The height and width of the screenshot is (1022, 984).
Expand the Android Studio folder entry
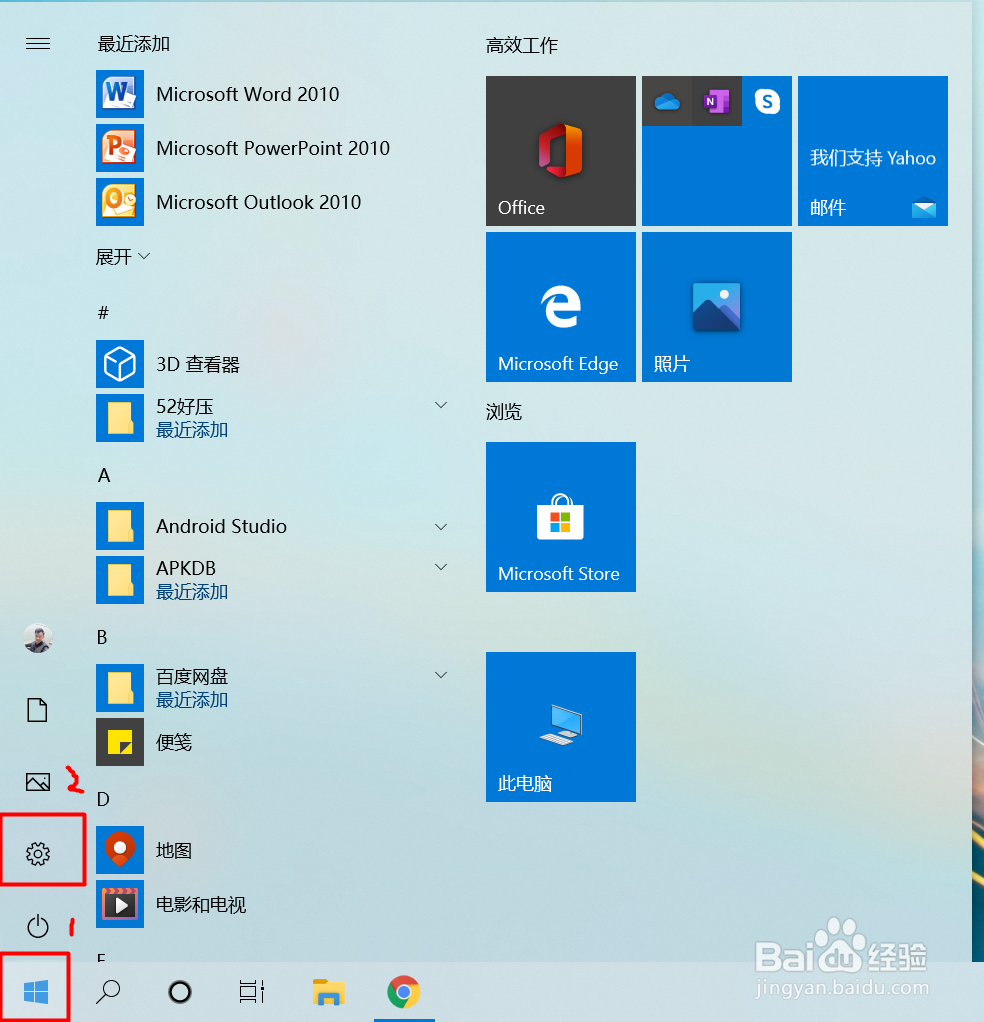(x=441, y=526)
